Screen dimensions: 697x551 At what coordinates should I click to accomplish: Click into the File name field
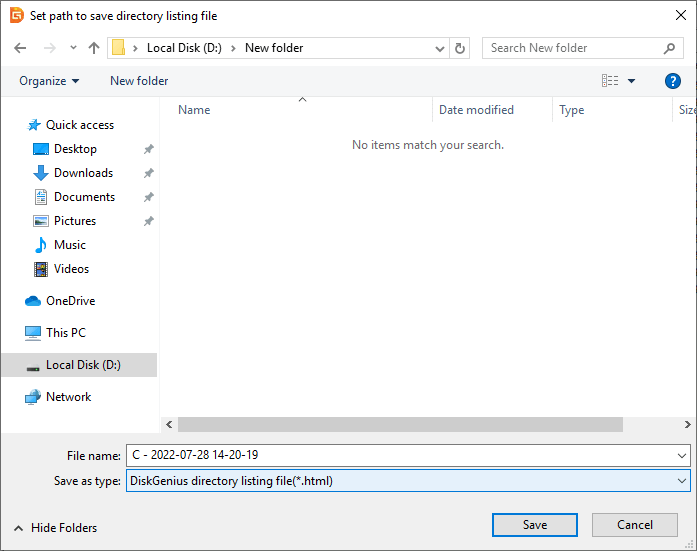coord(400,456)
